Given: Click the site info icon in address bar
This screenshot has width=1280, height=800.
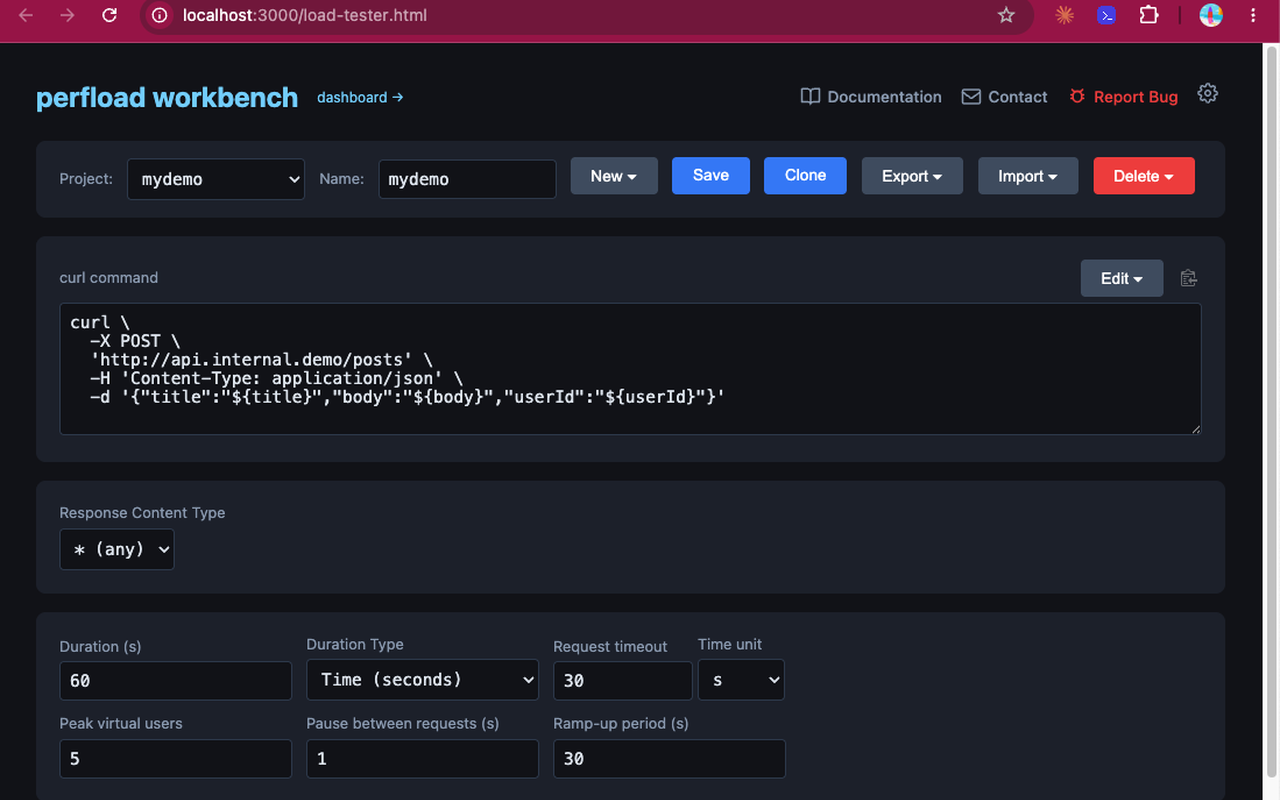Looking at the screenshot, I should [159, 15].
